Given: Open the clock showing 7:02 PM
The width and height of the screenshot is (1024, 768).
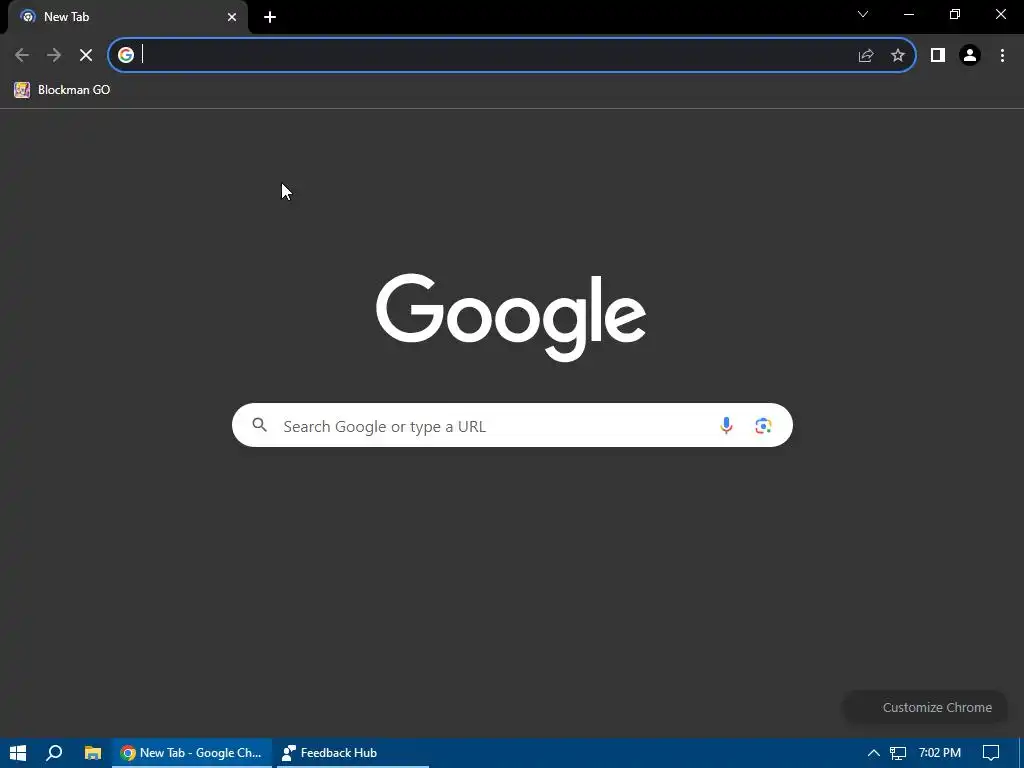Looking at the screenshot, I should tap(940, 753).
